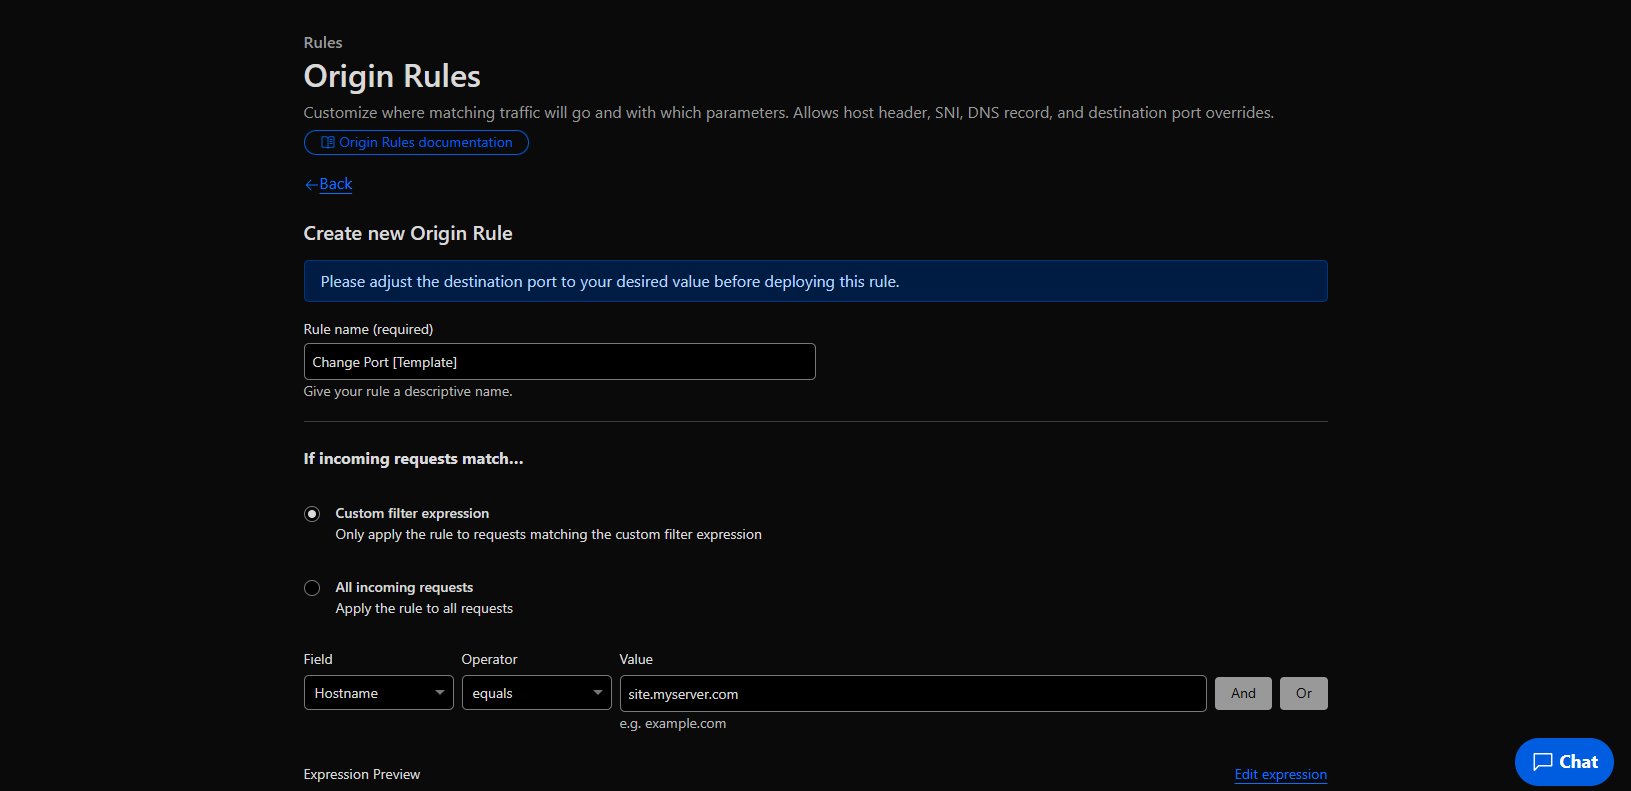Click the Value field containing site.myserver.com
This screenshot has width=1631, height=791.
[x=912, y=694]
